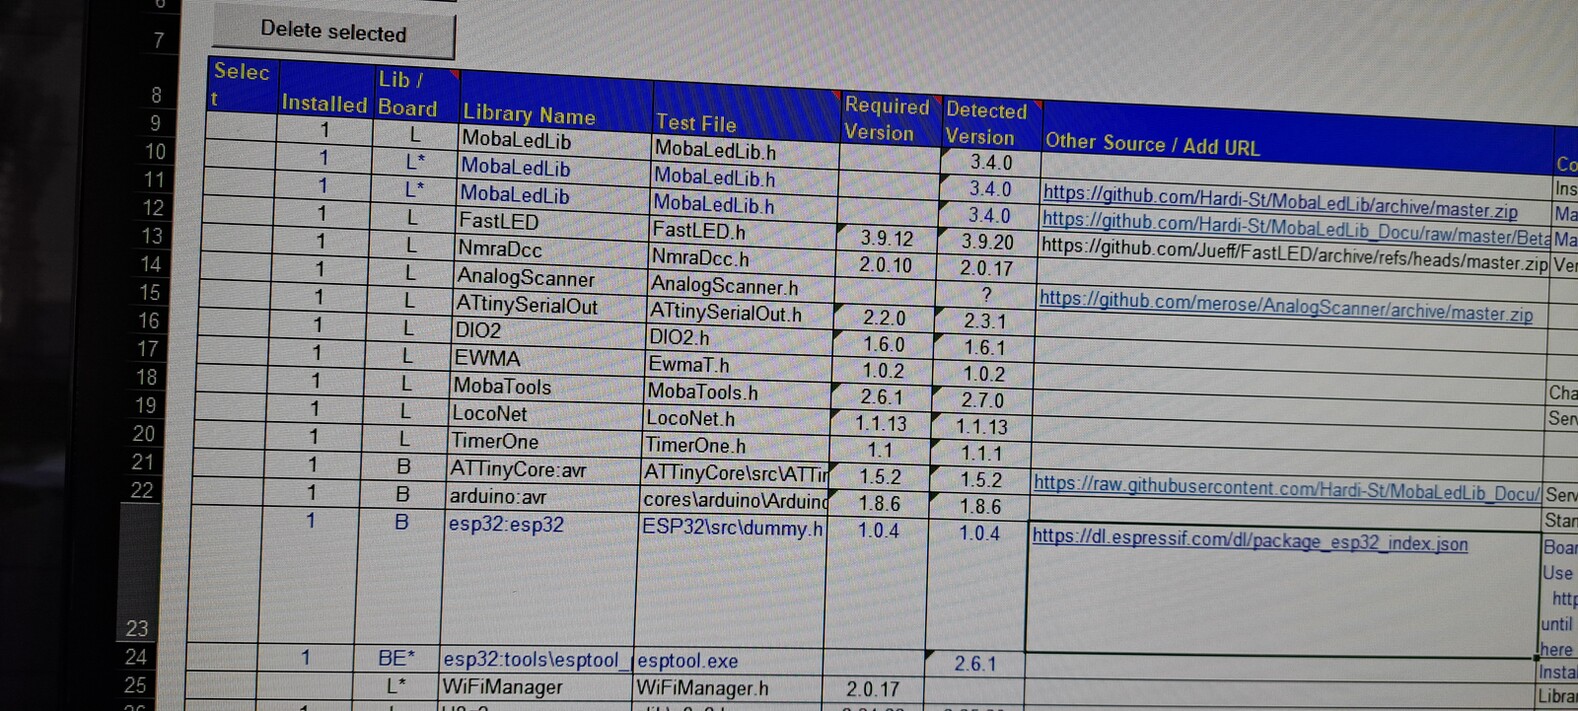Click the Installed cell for arduino:avr
This screenshot has width=1578, height=711.
click(x=311, y=492)
